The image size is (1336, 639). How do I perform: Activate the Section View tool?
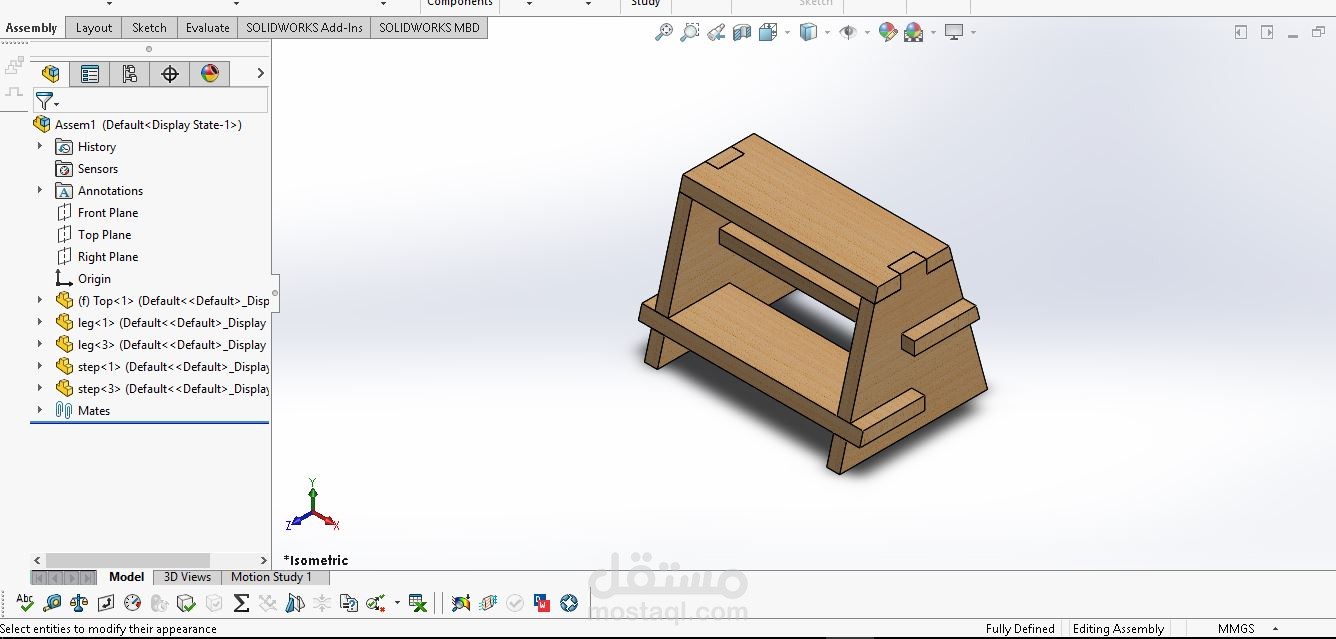[x=742, y=32]
